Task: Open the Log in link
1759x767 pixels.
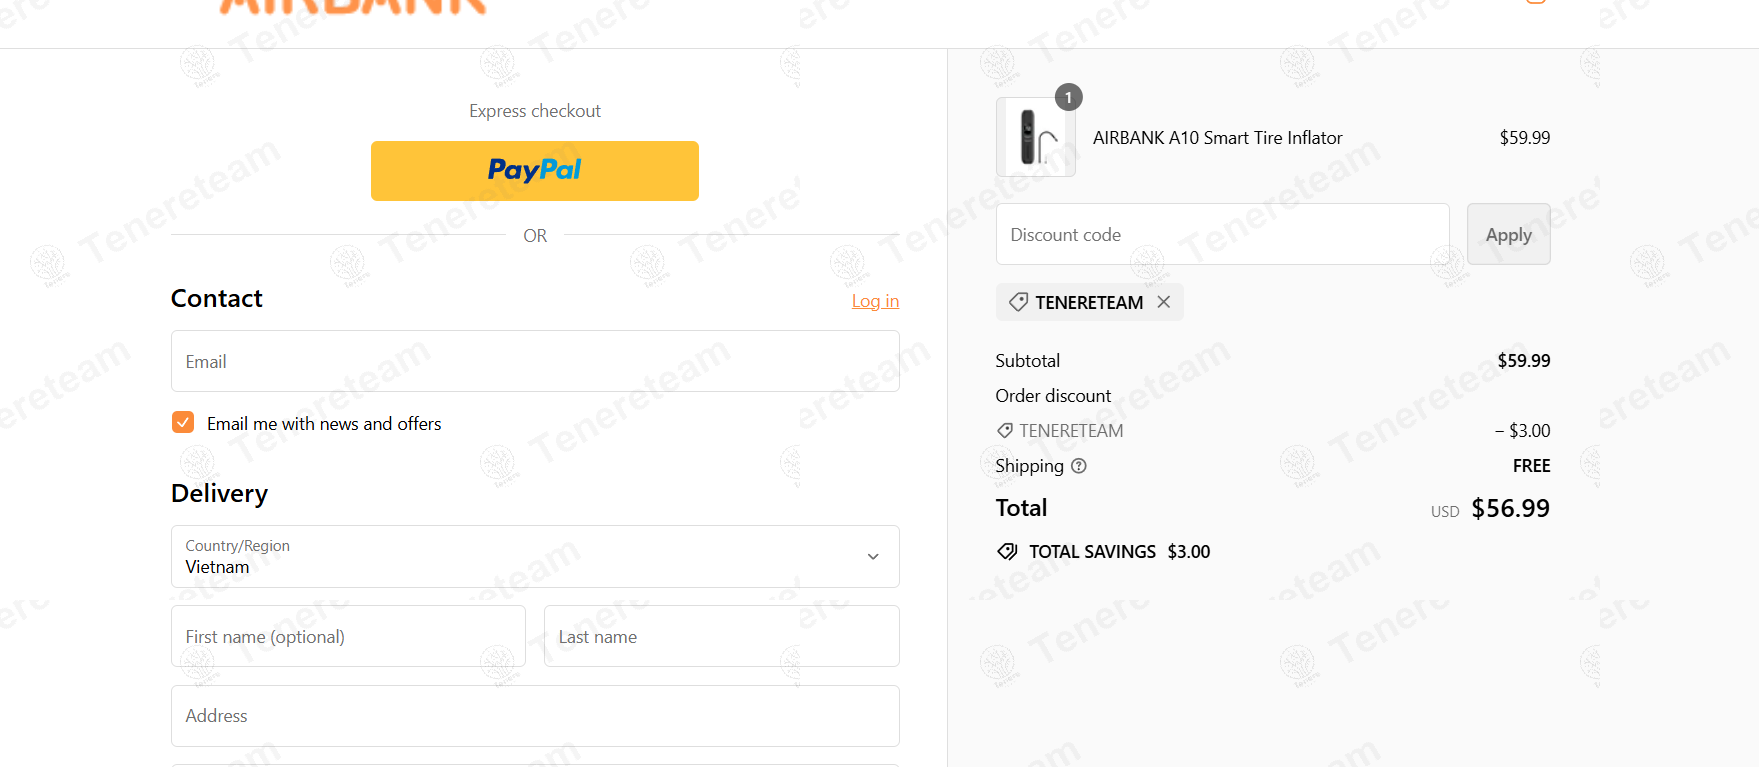Action: (x=875, y=301)
